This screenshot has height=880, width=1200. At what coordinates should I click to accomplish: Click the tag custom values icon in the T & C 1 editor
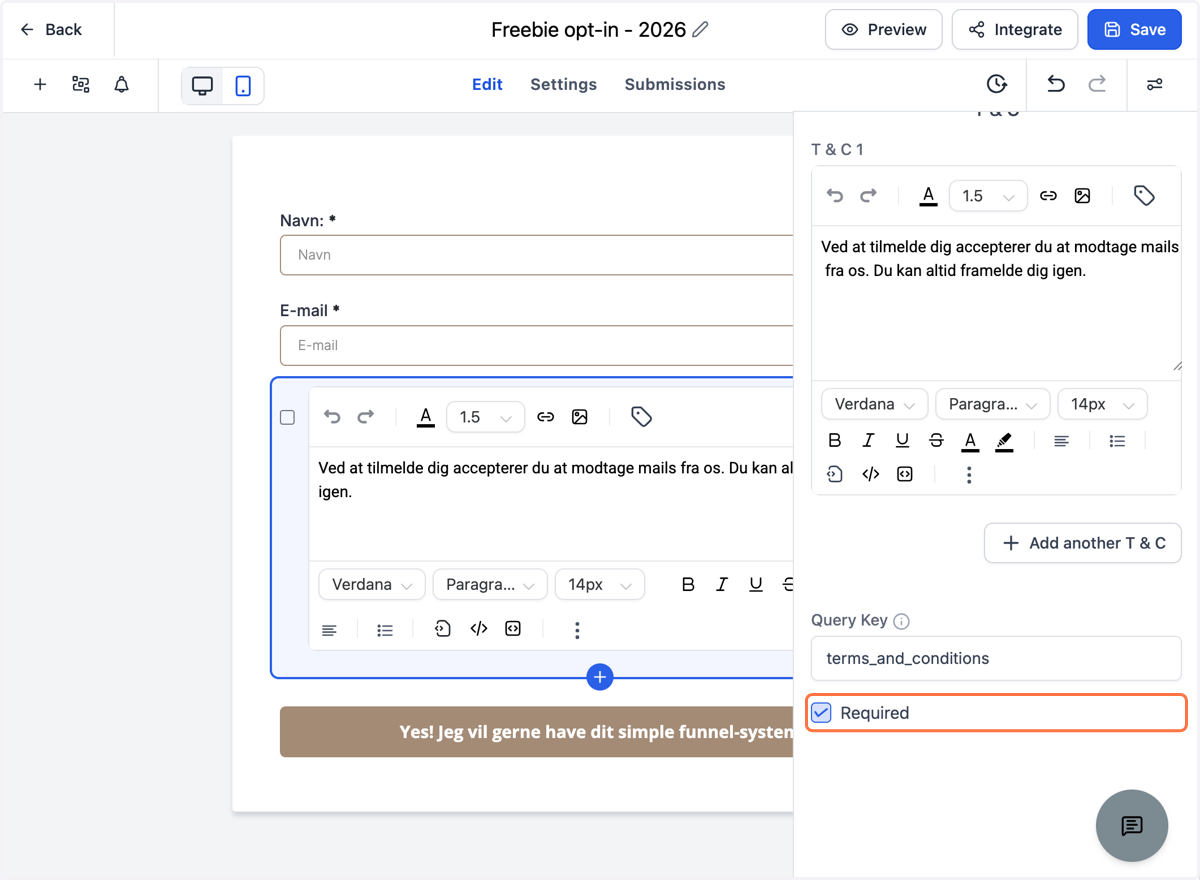[1145, 196]
